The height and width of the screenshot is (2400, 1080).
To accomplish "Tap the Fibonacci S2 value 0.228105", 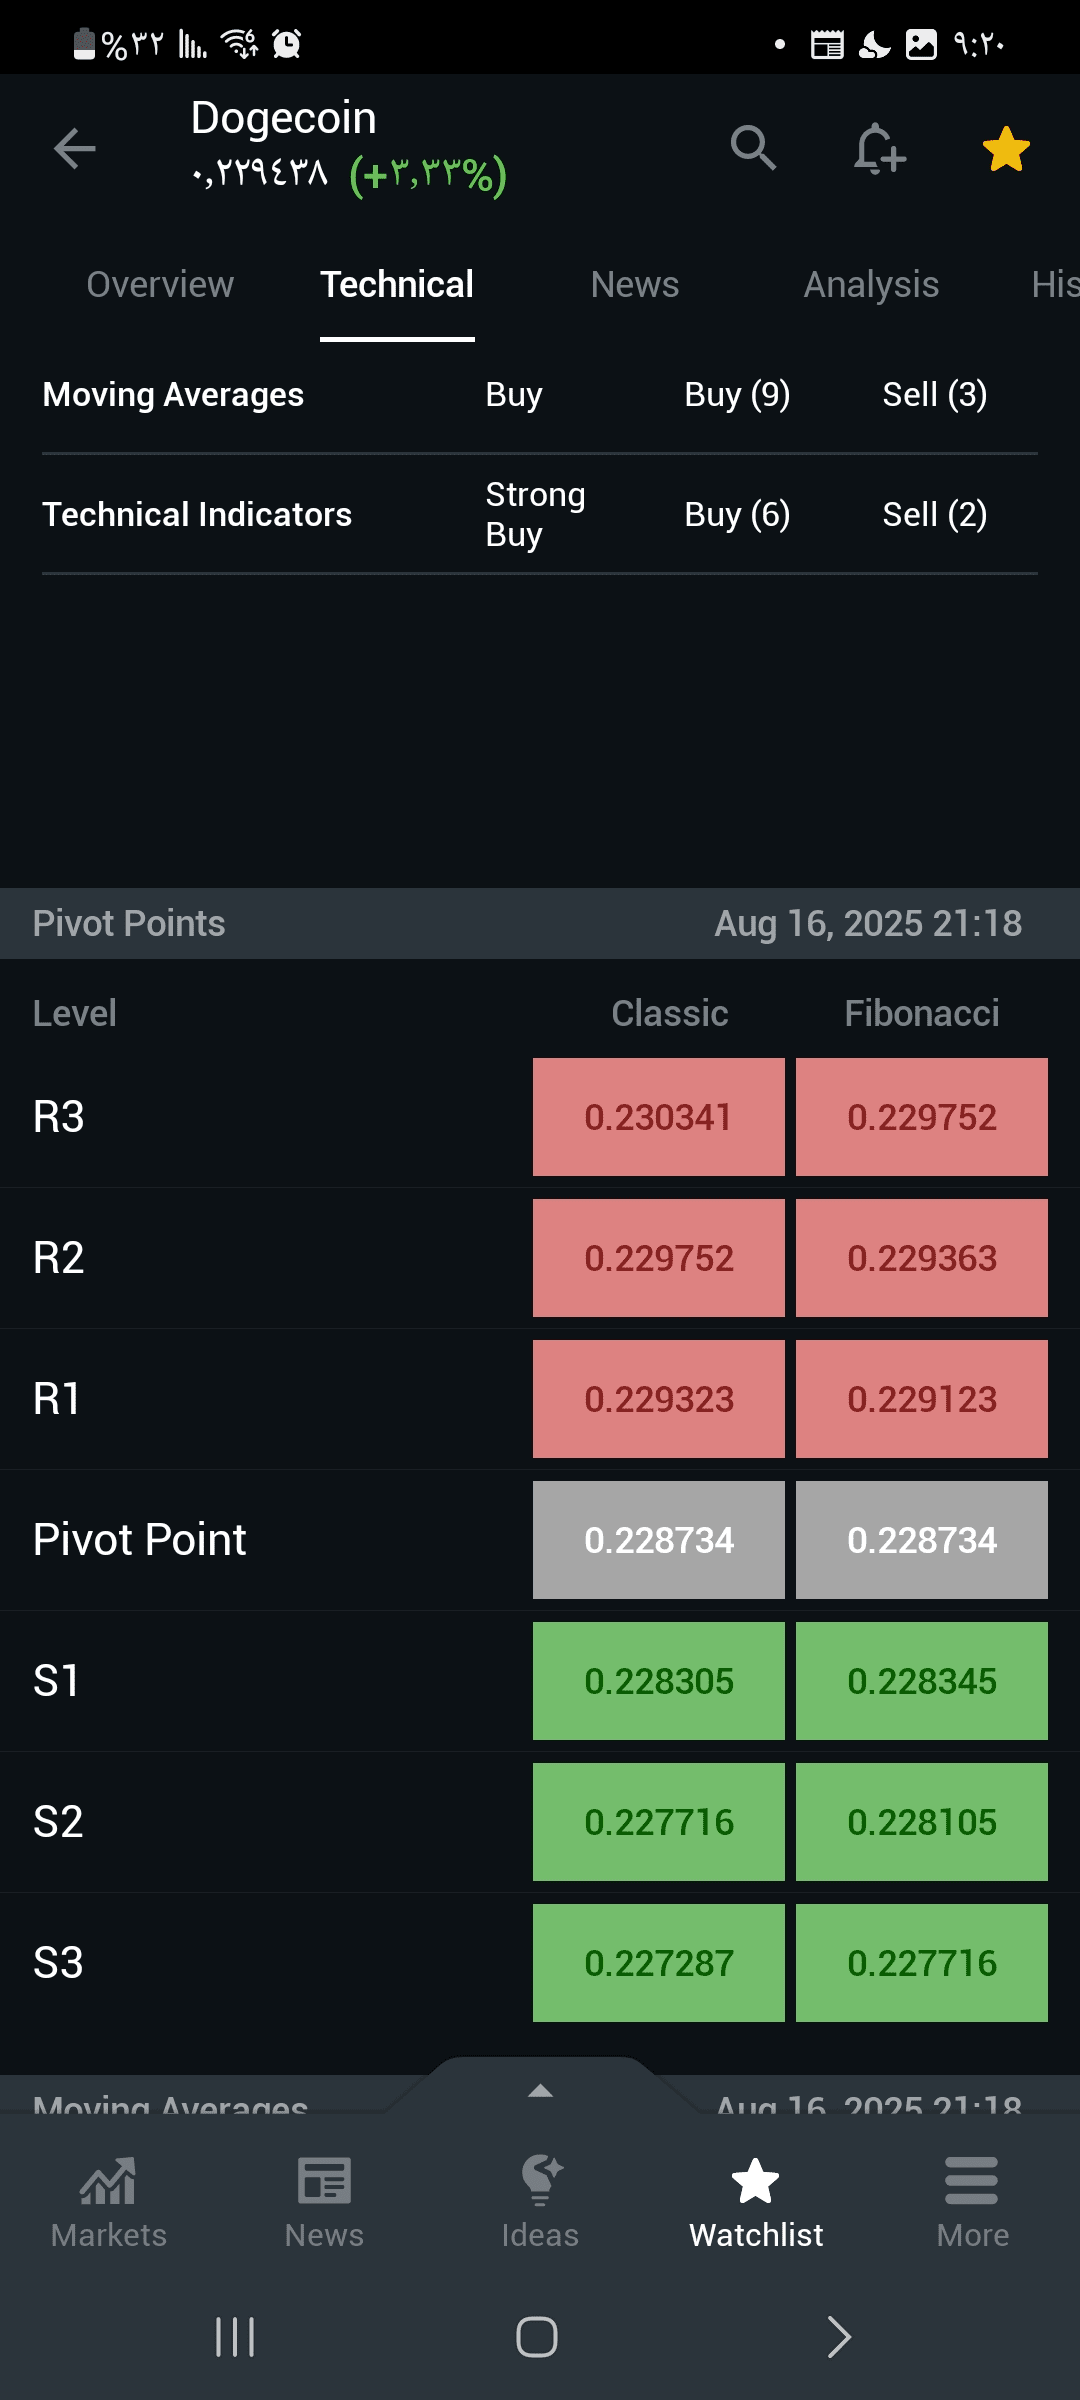I will coord(922,1822).
